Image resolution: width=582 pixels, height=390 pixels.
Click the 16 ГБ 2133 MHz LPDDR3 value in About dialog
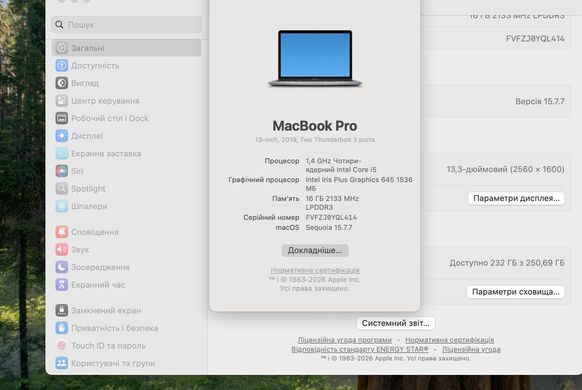coord(332,203)
